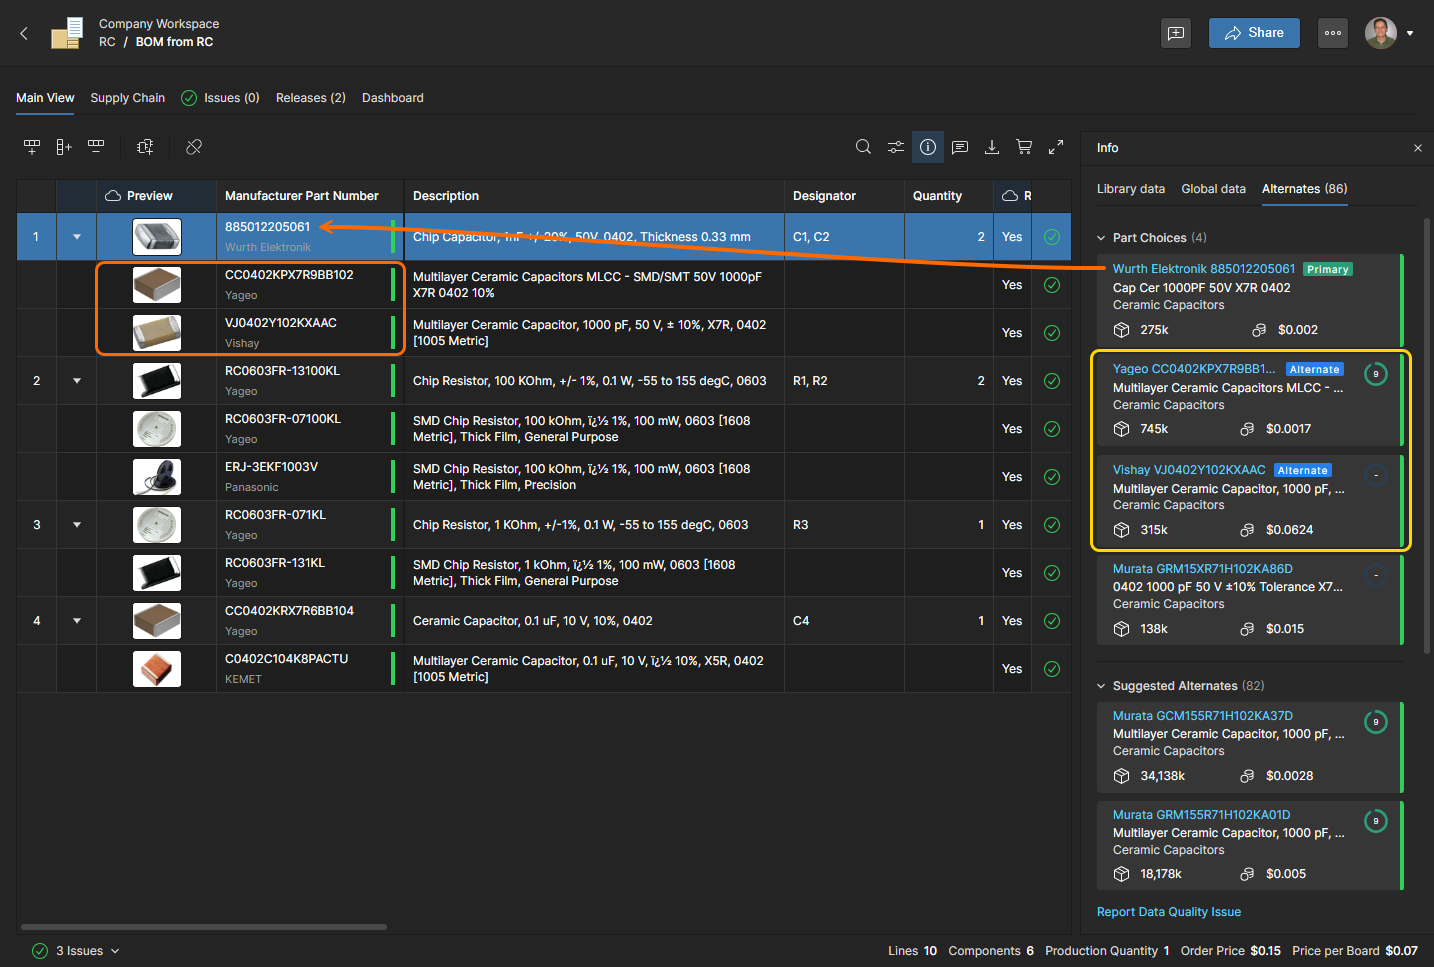The height and width of the screenshot is (967, 1434).
Task: Click the Share button
Action: coord(1253,33)
